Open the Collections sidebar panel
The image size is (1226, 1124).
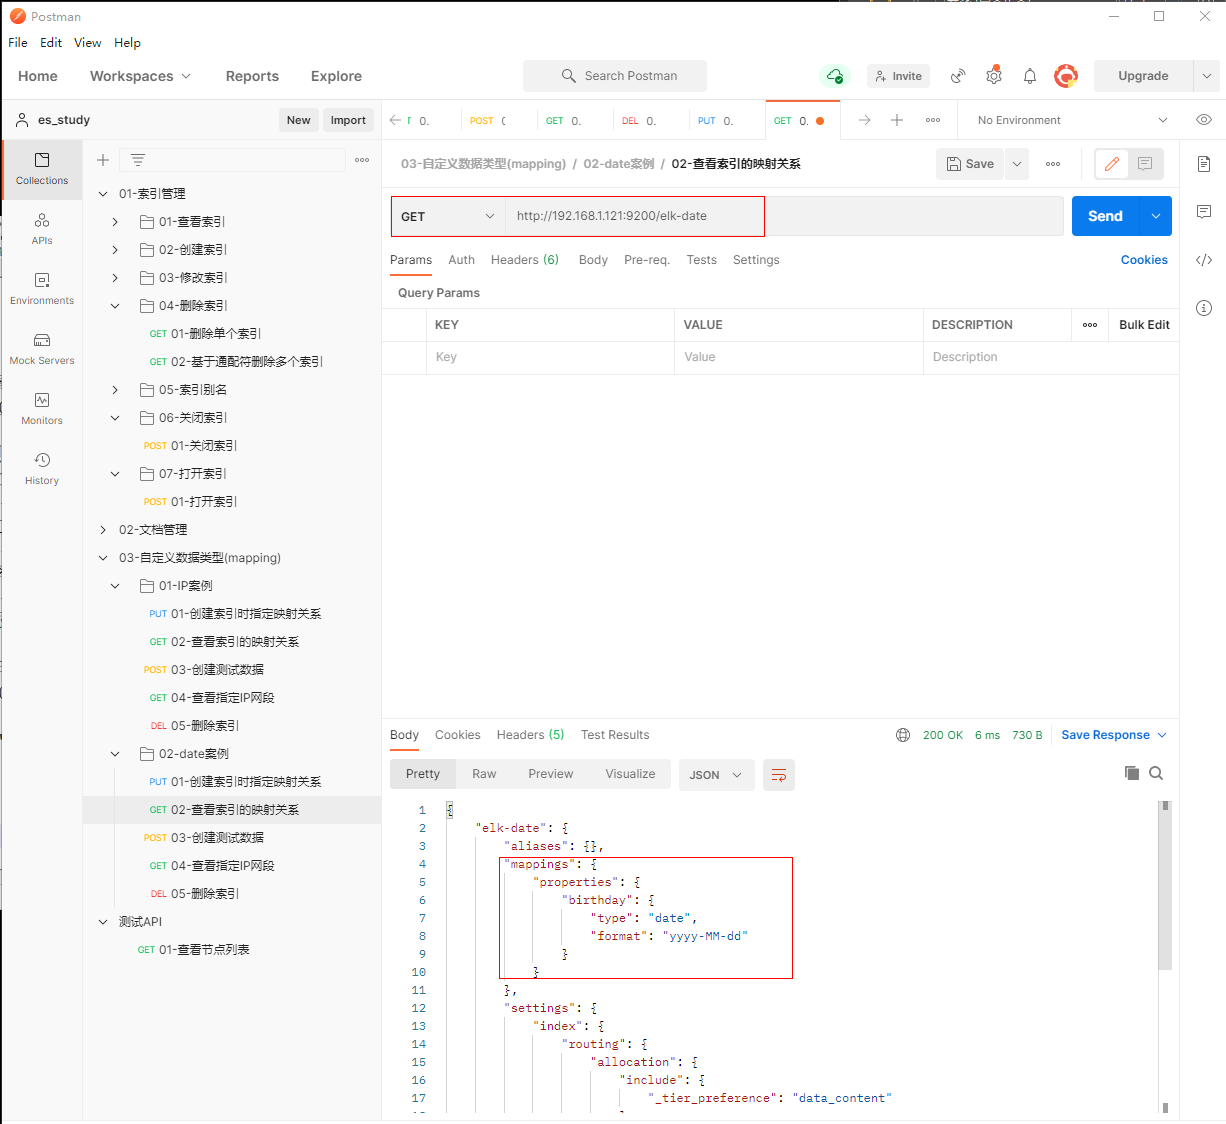pyautogui.click(x=42, y=168)
